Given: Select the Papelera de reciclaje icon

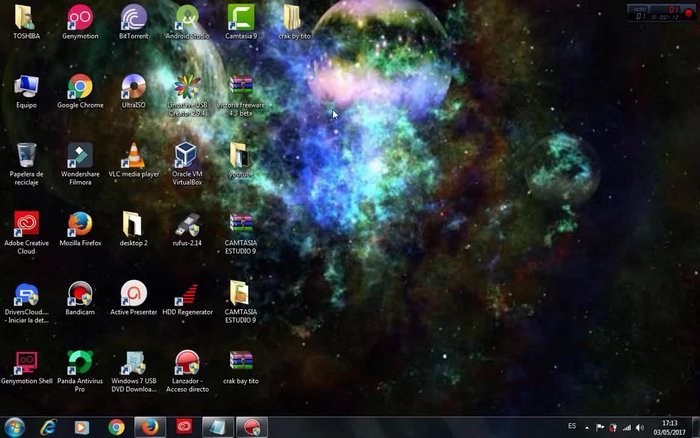Looking at the screenshot, I should coord(26,156).
